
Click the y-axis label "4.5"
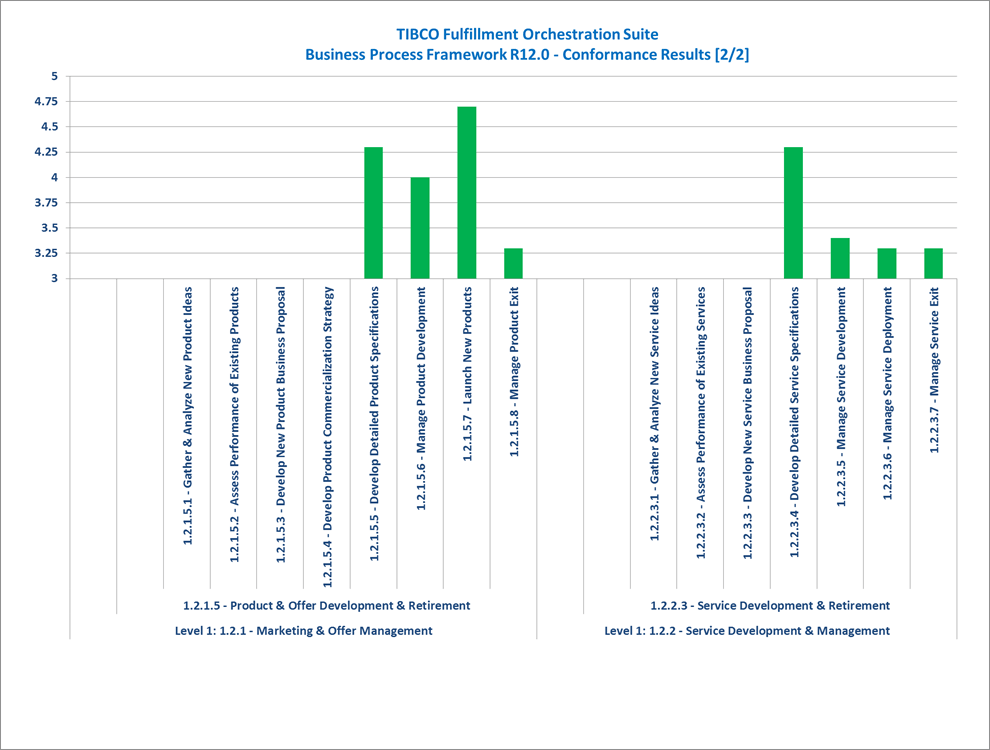pyautogui.click(x=49, y=127)
